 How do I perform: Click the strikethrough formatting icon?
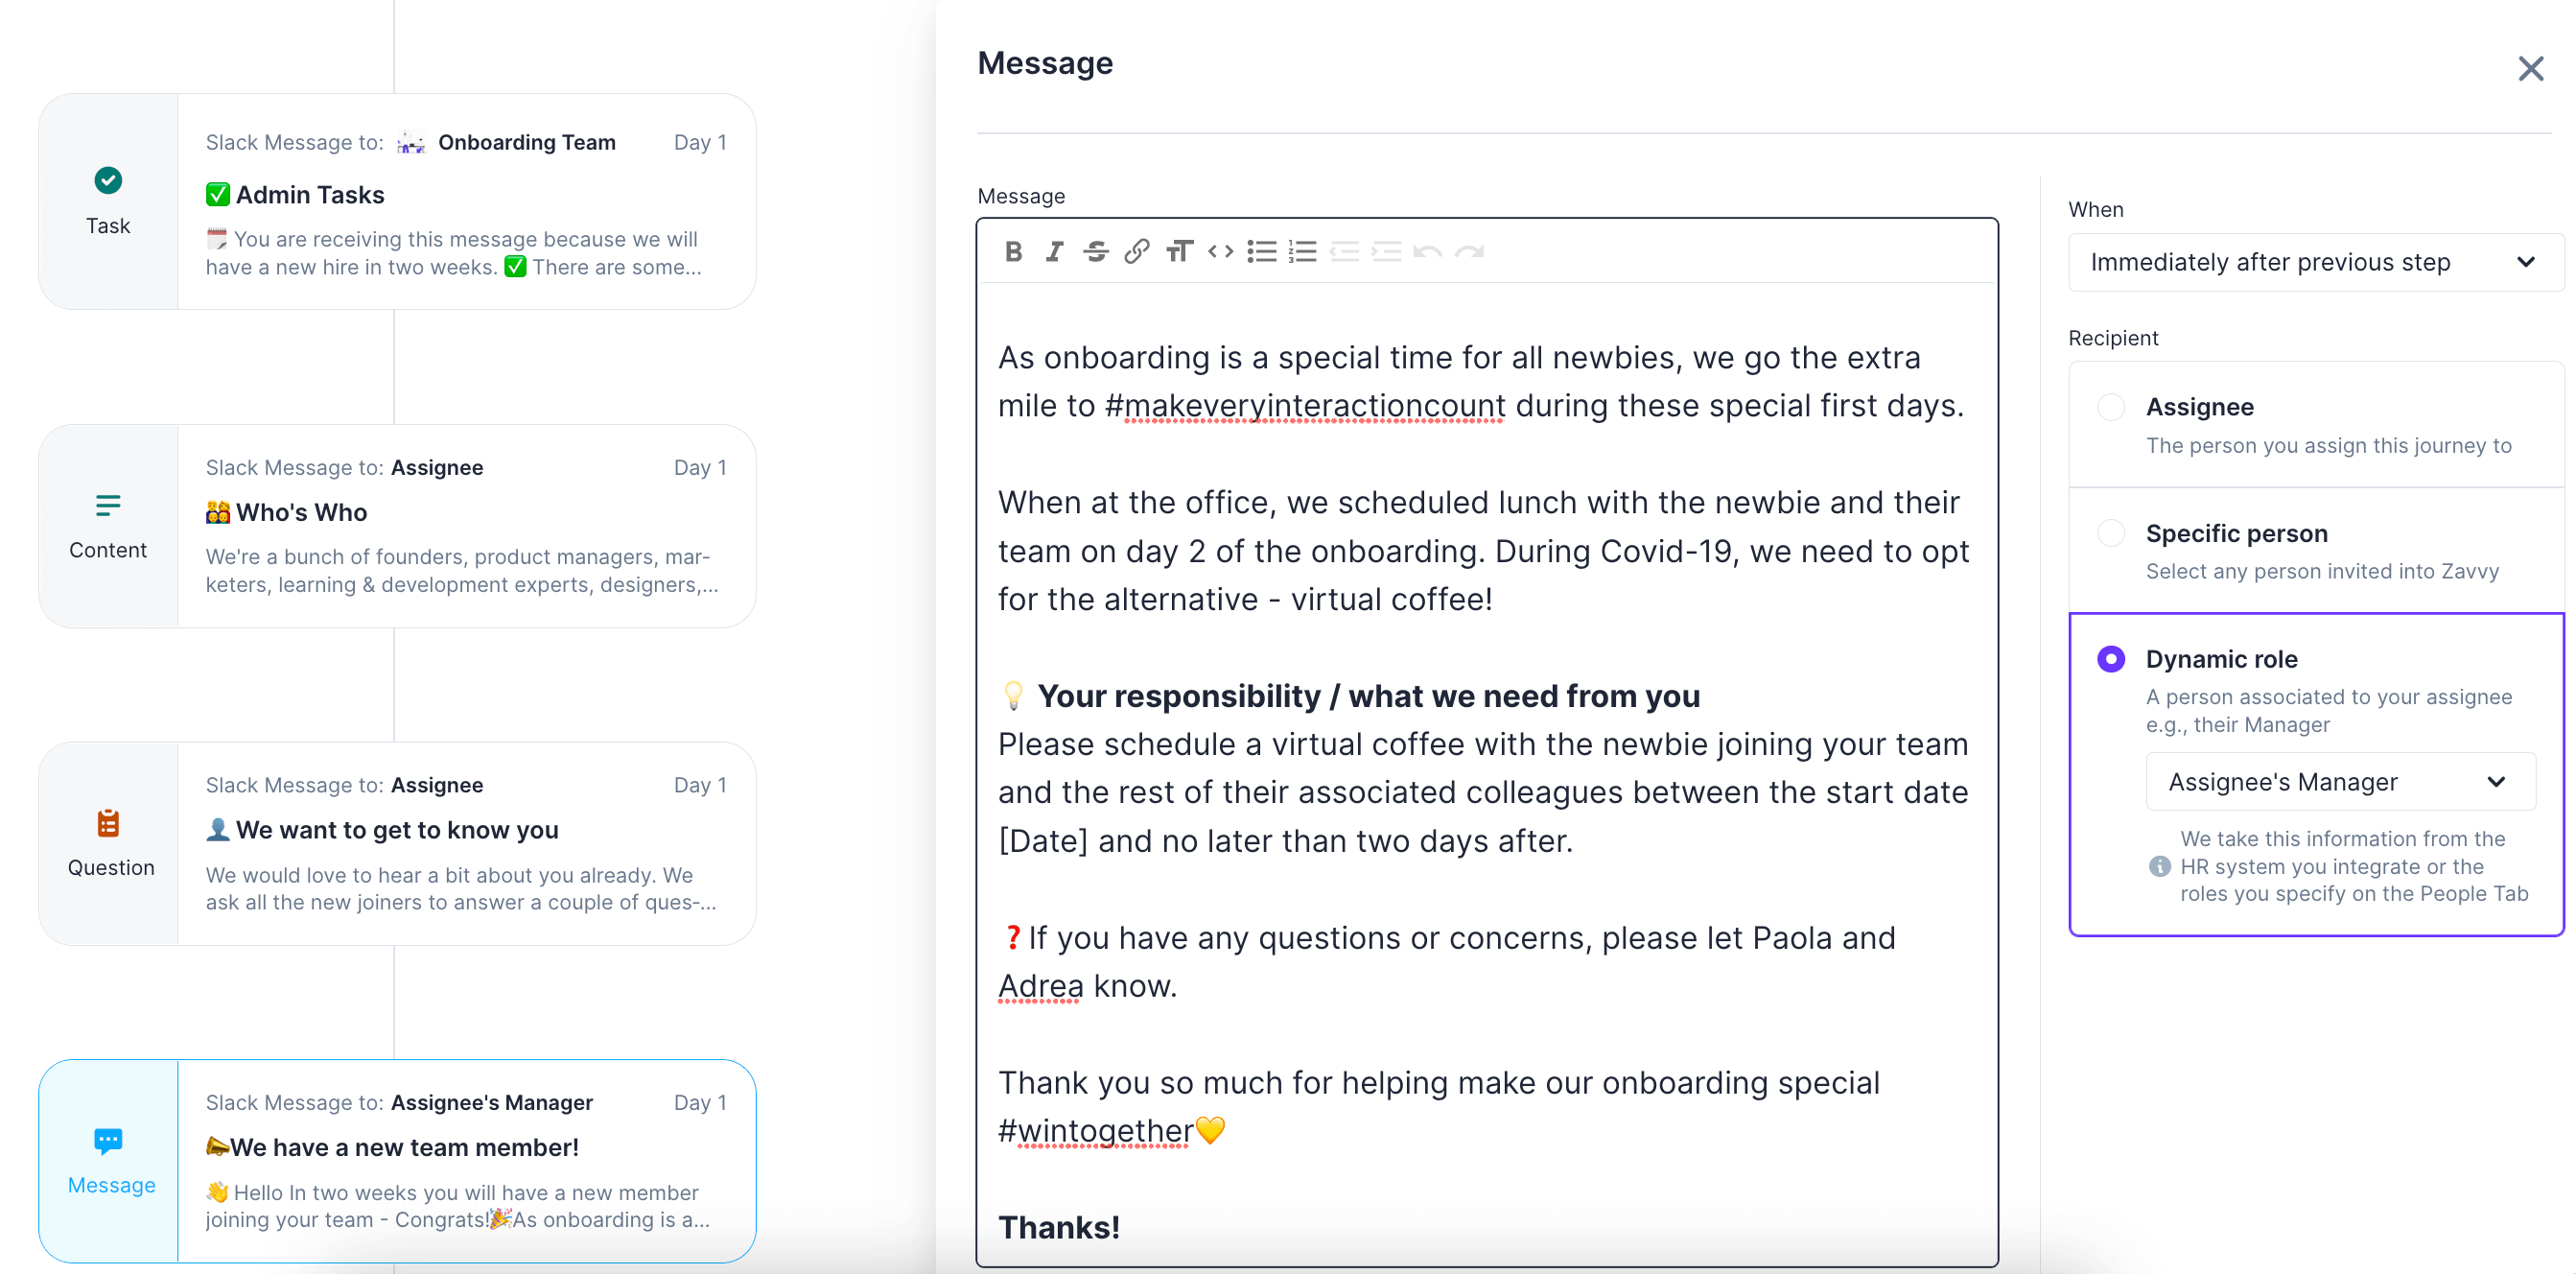(1095, 252)
